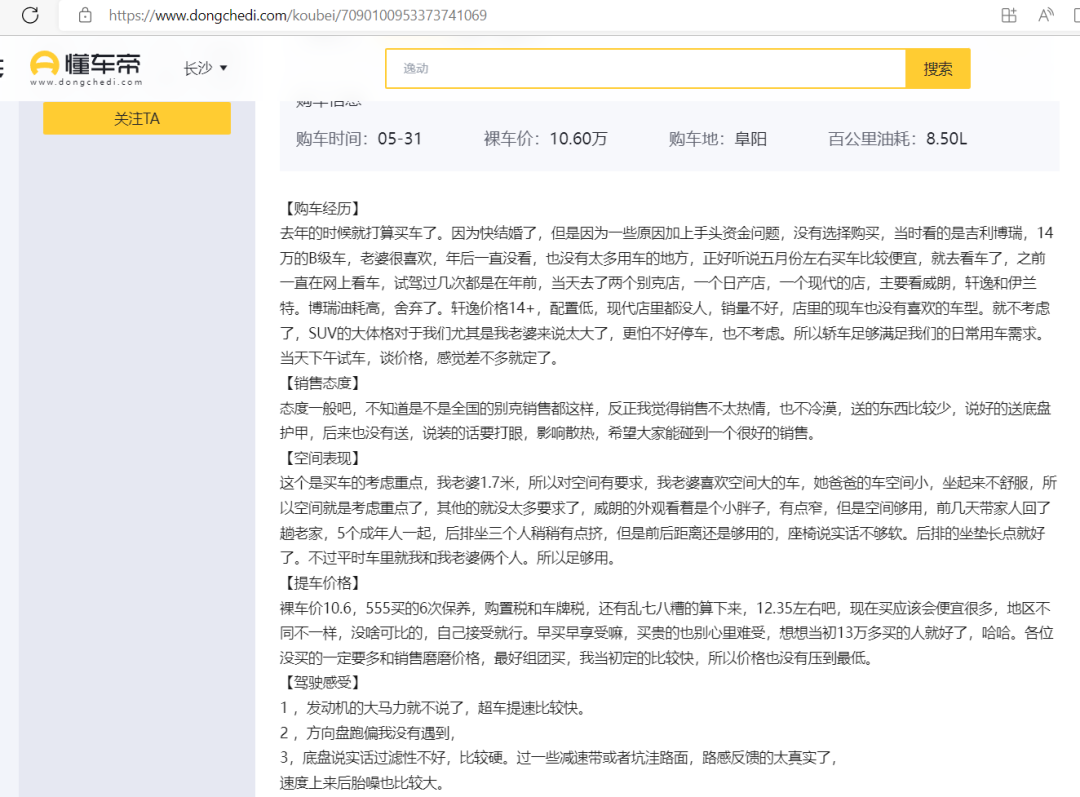Click the 百公里油耗 8.50L value
The height and width of the screenshot is (797, 1080).
pos(946,139)
